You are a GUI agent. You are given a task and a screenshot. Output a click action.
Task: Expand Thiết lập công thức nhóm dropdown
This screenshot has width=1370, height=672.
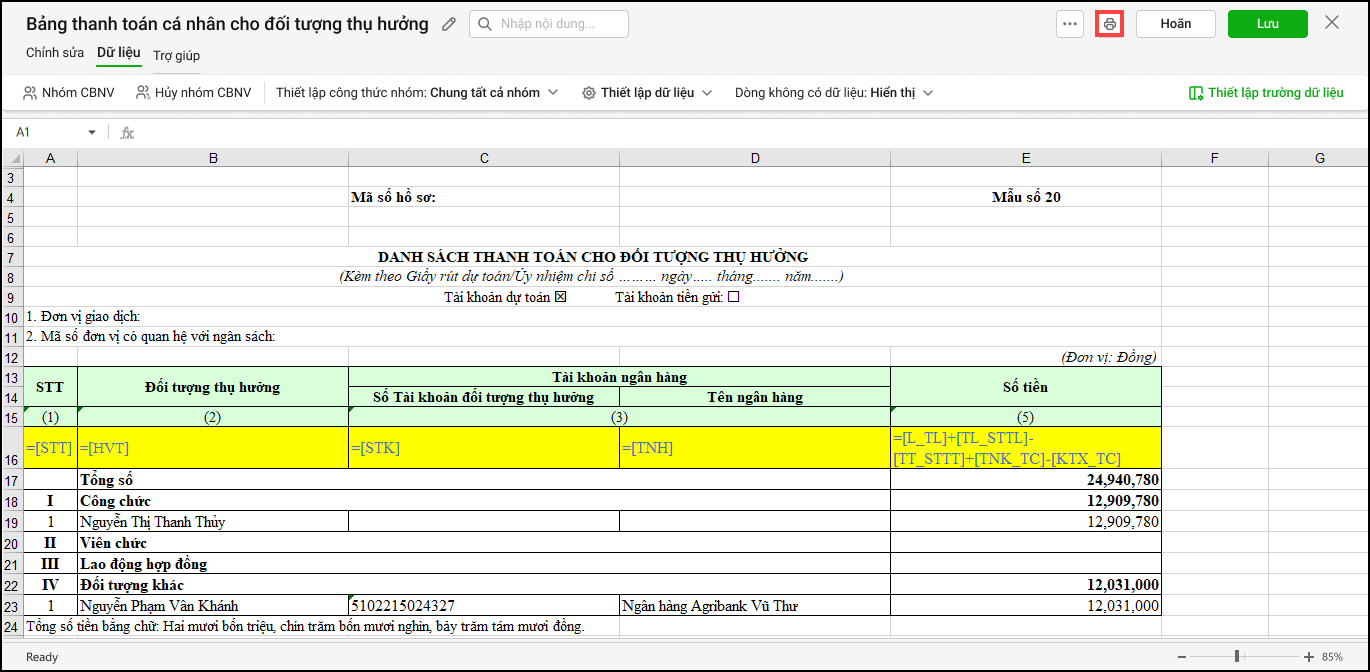551,93
